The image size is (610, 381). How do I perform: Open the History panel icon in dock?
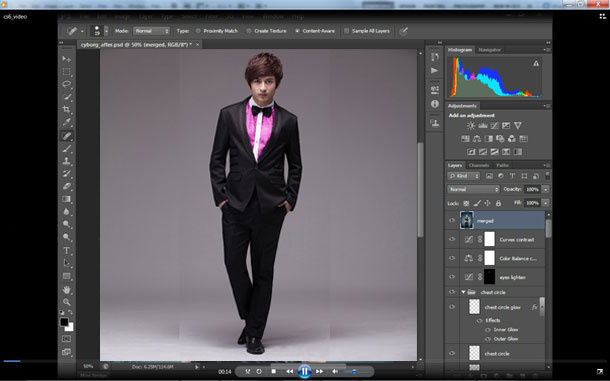435,57
